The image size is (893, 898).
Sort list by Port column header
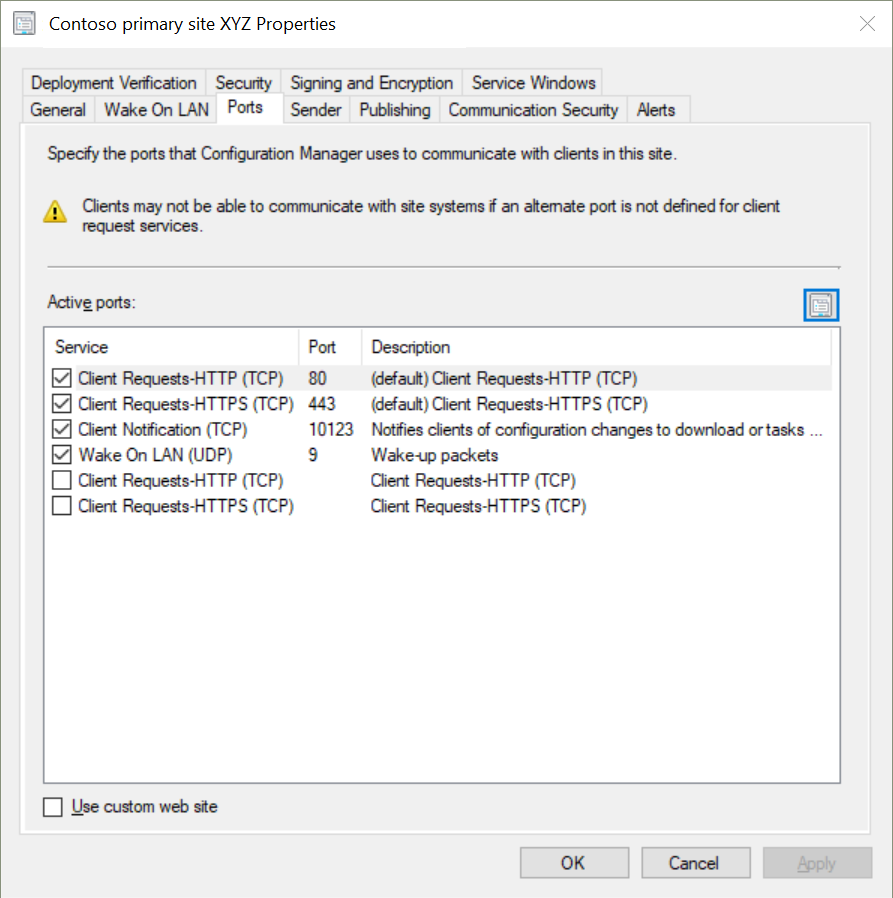[330, 347]
